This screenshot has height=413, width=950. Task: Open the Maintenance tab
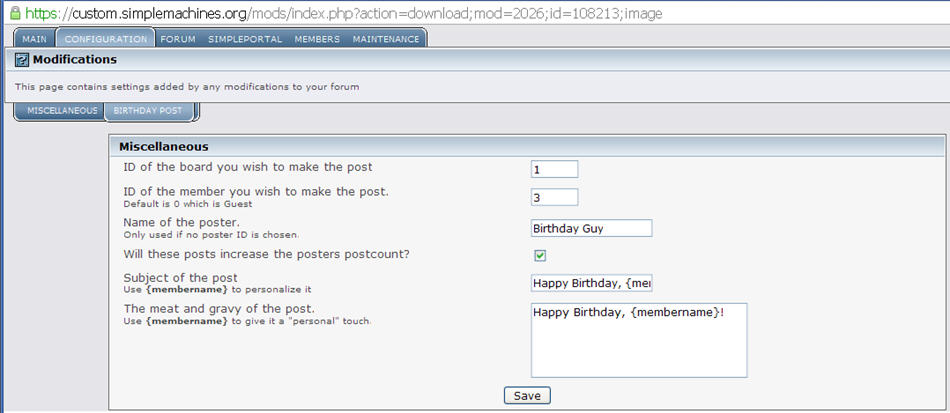[x=386, y=39]
